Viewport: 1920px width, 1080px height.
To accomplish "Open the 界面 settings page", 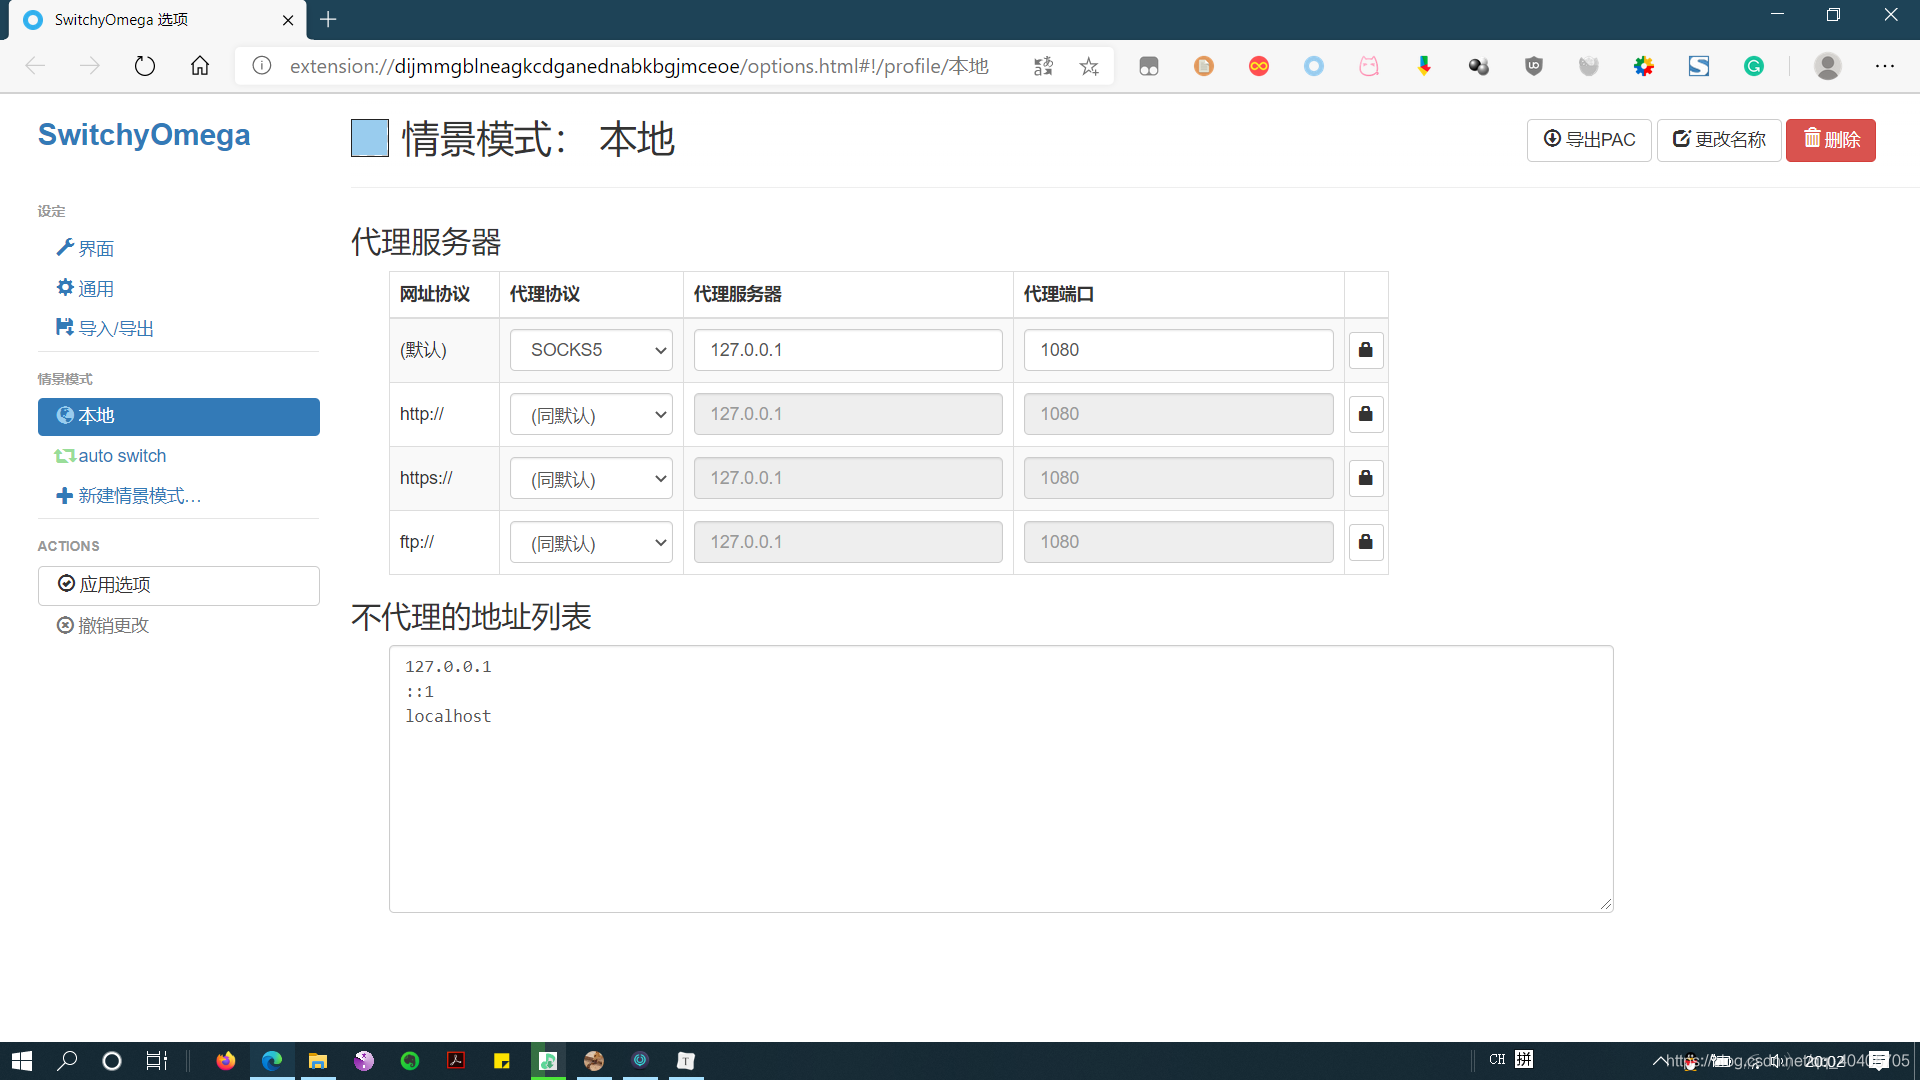I will [x=86, y=248].
